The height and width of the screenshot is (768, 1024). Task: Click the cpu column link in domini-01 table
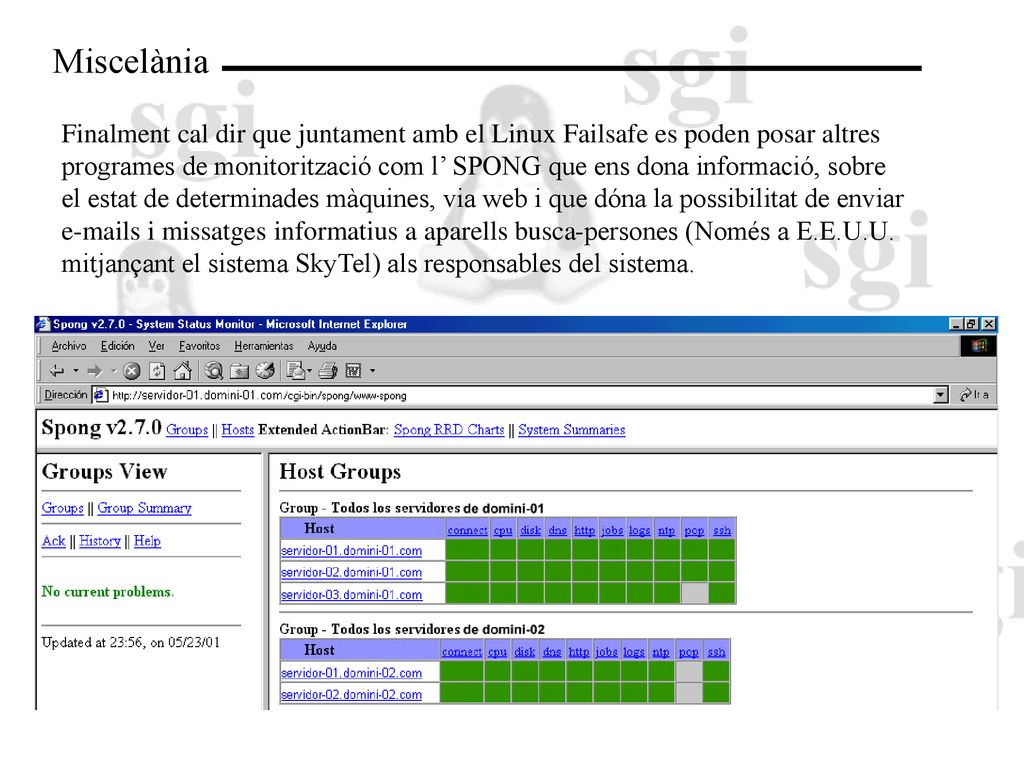tap(503, 530)
